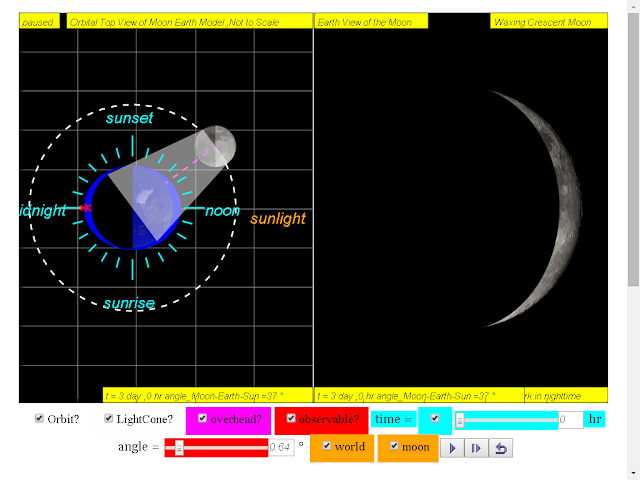This screenshot has height=480, width=640.
Task: Toggle the moon checkbox
Action: click(x=394, y=446)
